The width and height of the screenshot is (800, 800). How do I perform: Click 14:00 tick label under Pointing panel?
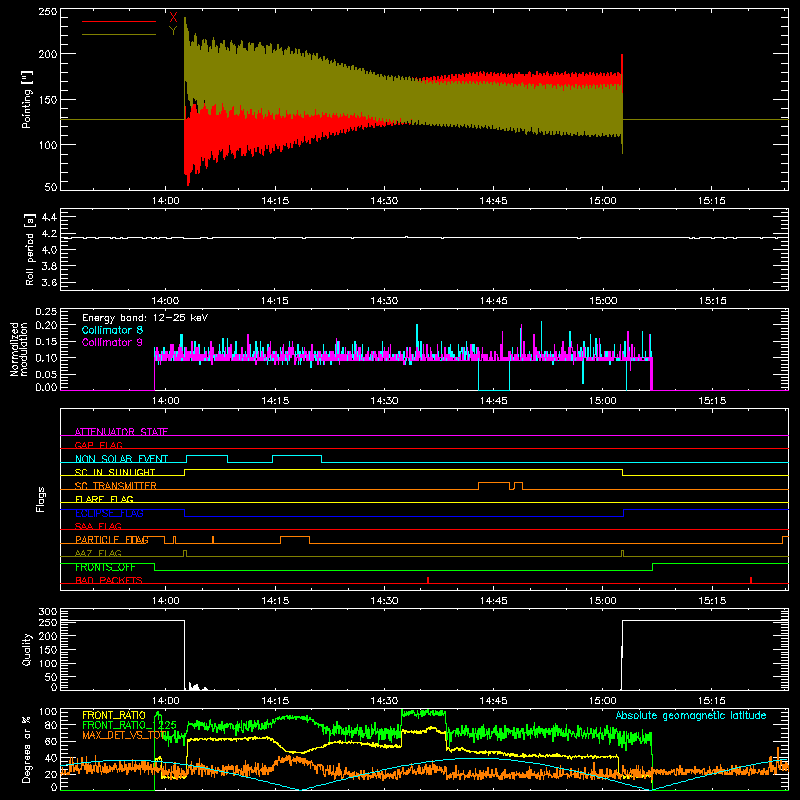click(x=166, y=201)
